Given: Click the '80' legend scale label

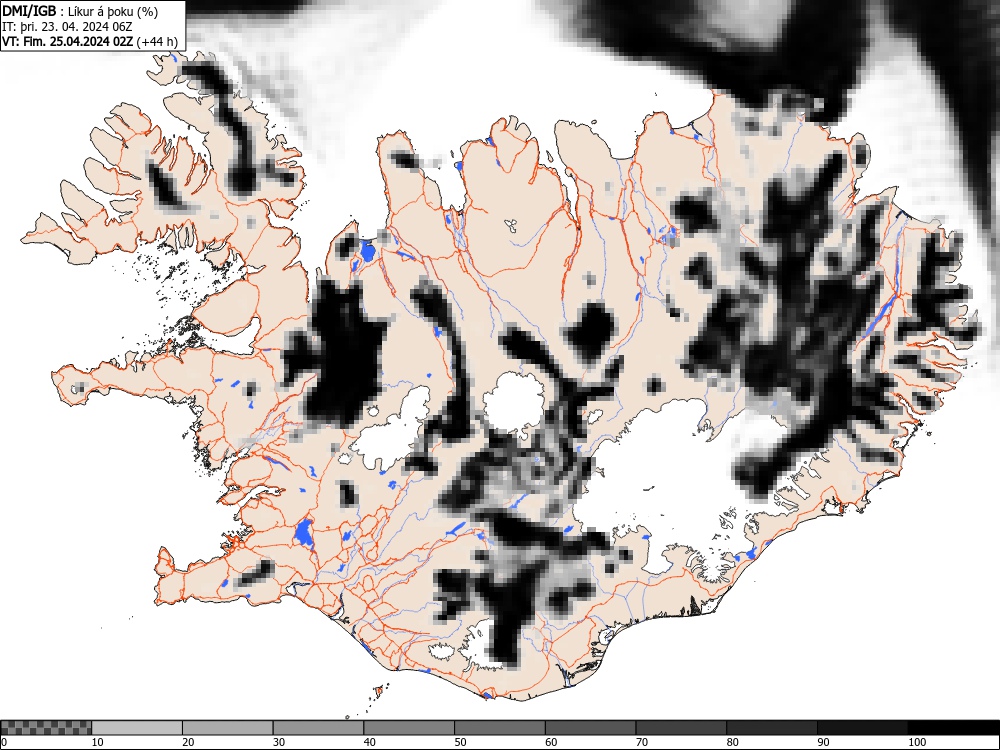Looking at the screenshot, I should point(732,742).
